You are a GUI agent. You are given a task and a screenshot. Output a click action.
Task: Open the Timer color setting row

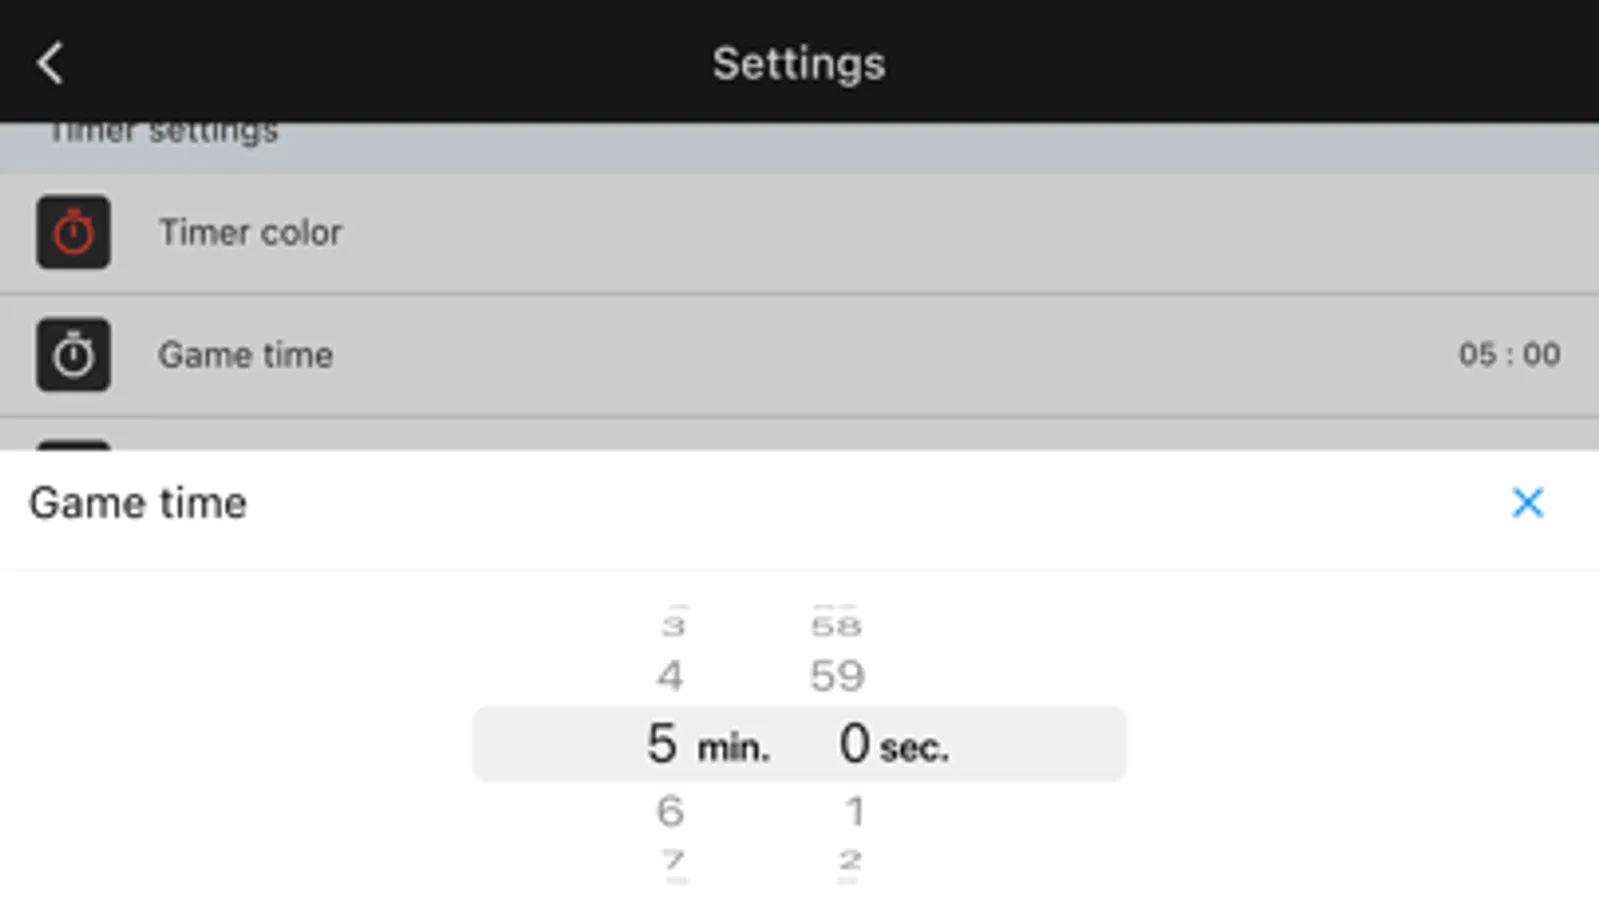800,233
